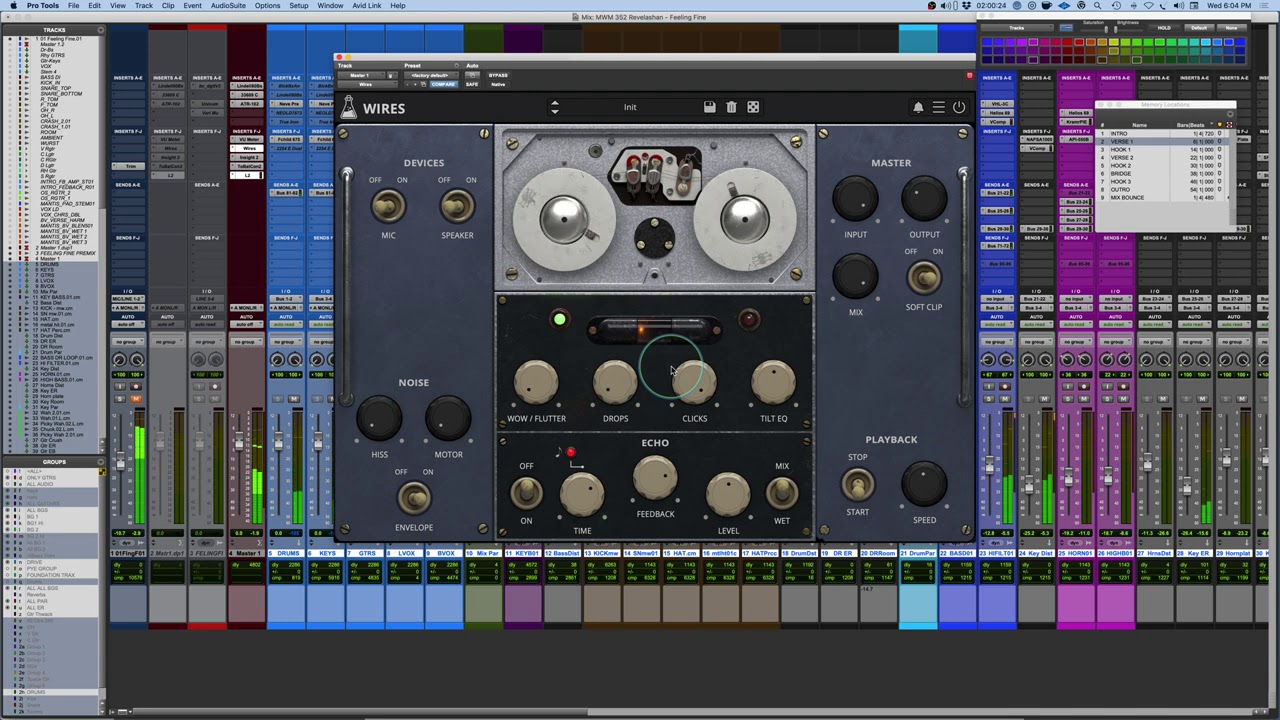The image size is (1280, 720).
Task: Flip the SPEAKER device switch
Action: pyautogui.click(x=457, y=206)
